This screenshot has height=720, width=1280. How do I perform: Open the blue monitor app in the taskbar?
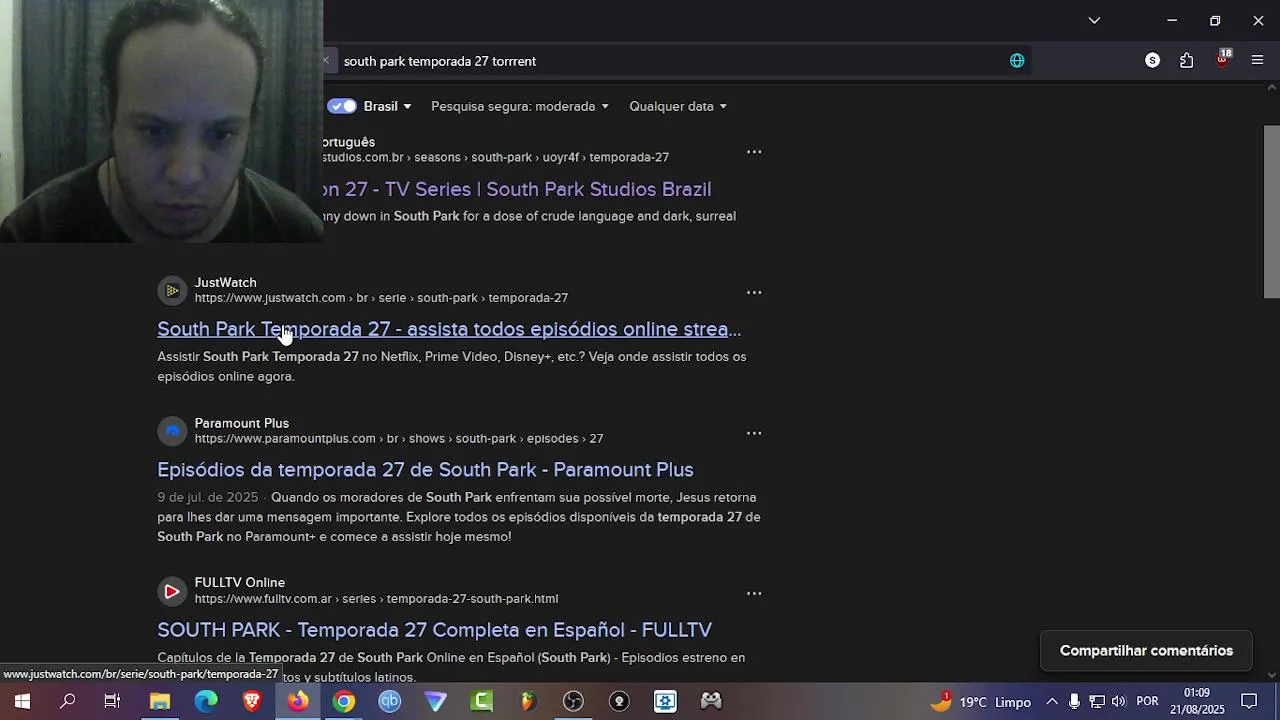(x=665, y=702)
